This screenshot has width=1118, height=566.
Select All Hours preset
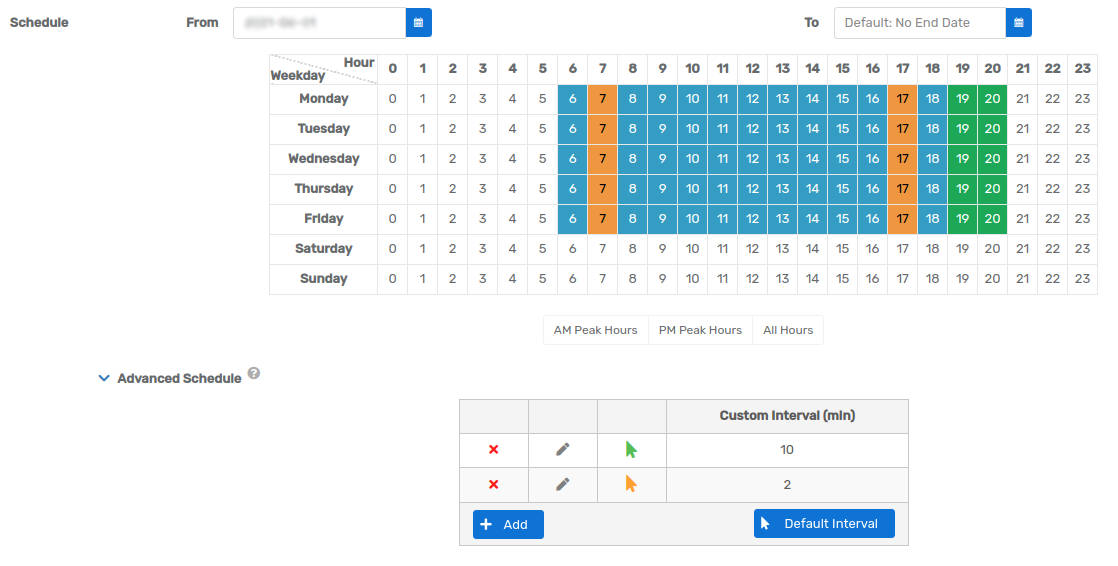pyautogui.click(x=788, y=330)
